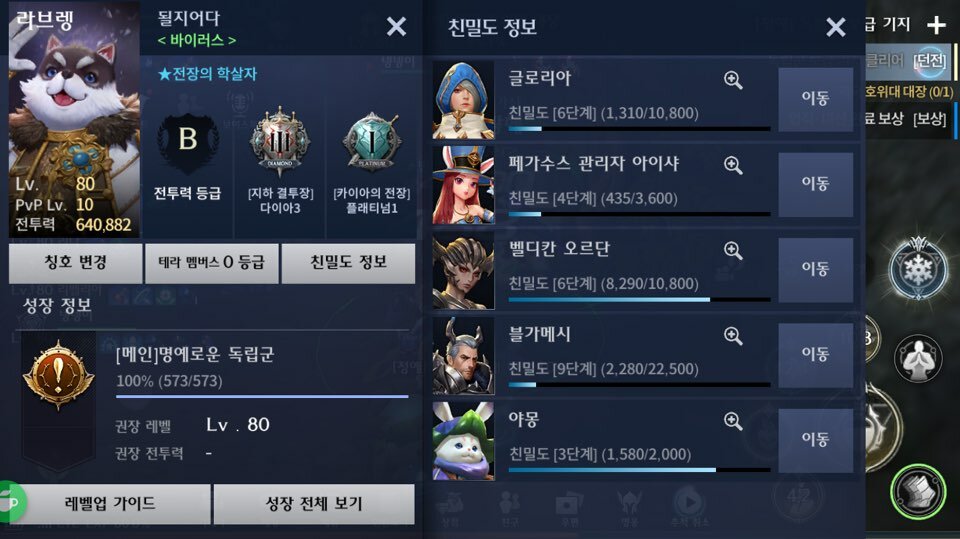The height and width of the screenshot is (539, 960).
Task: Tap the magnifier icon for 벨디칸 오르단
Action: [733, 250]
